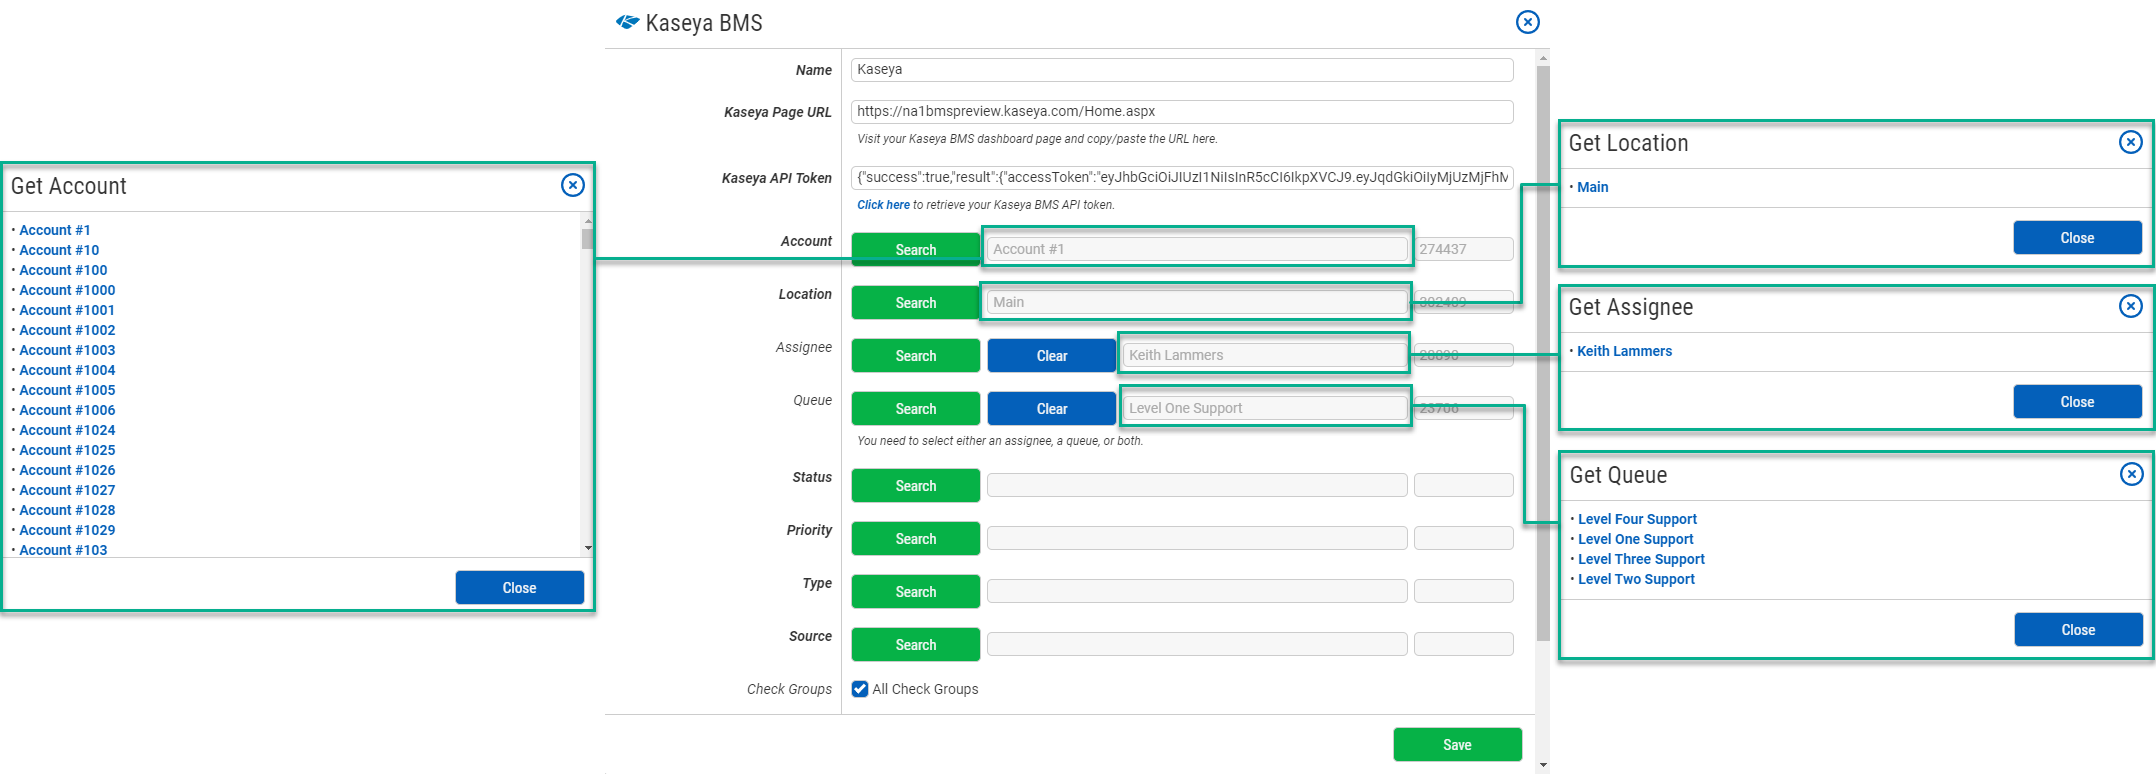Viewport: 2156px width, 774px height.
Task: Close the Kaseya BMS dialog with X icon
Action: 1527,22
